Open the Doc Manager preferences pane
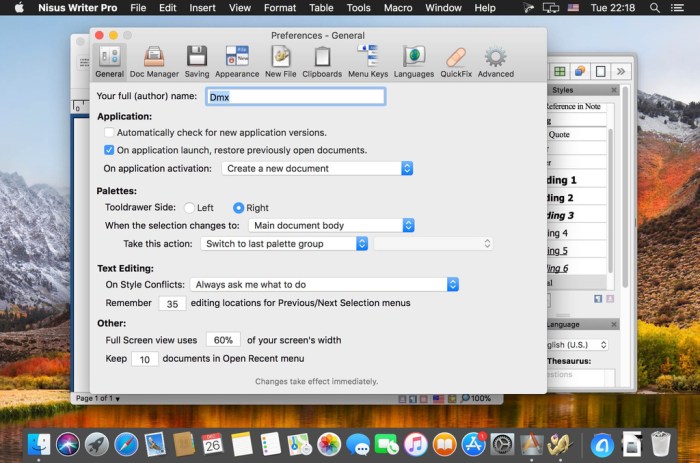The height and width of the screenshot is (463, 700). point(153,60)
